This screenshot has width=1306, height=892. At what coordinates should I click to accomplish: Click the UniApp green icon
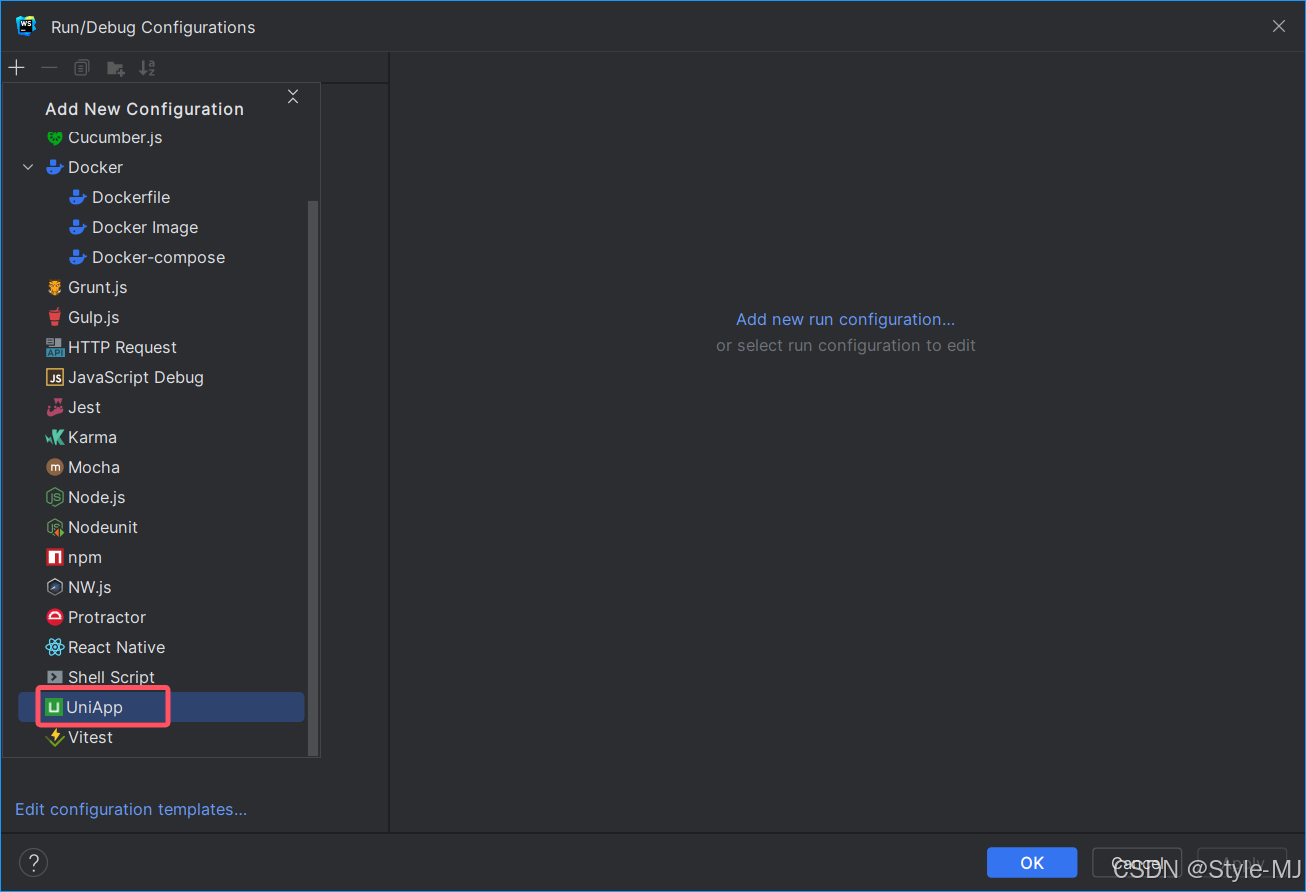(54, 707)
